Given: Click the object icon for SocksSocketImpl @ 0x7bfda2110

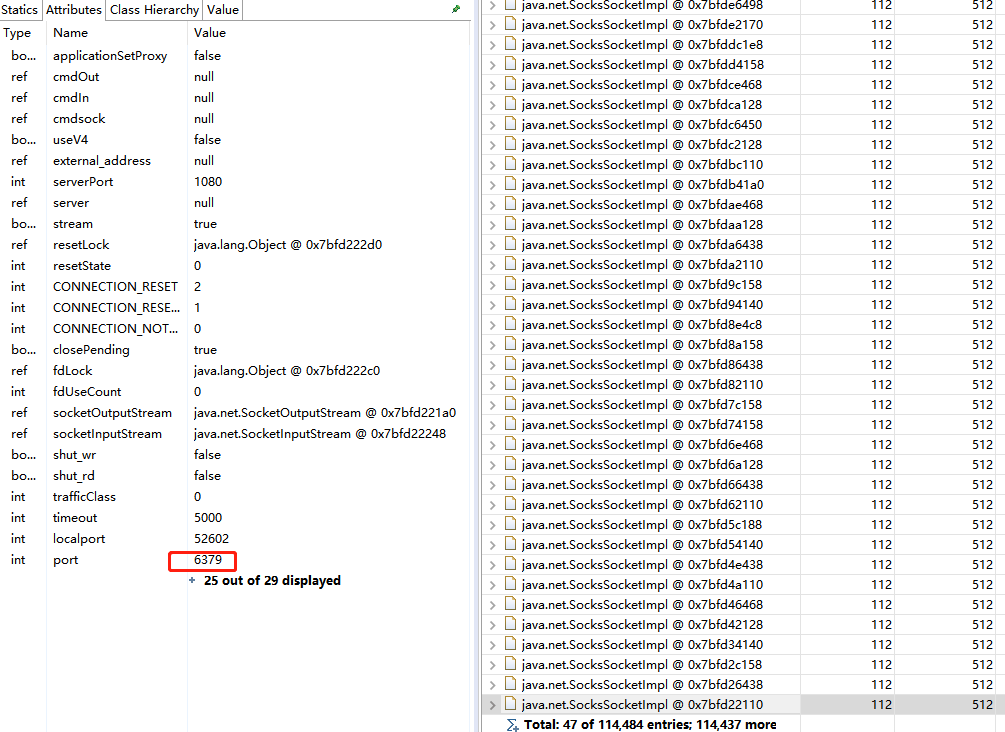Looking at the screenshot, I should 510,264.
